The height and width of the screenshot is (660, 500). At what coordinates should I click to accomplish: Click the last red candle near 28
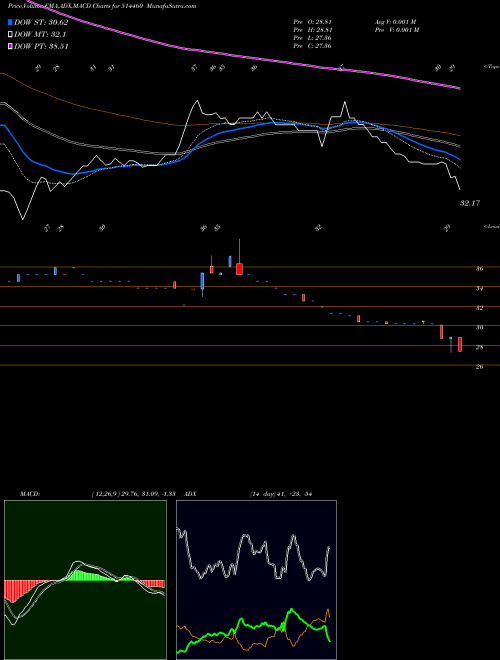[x=460, y=344]
